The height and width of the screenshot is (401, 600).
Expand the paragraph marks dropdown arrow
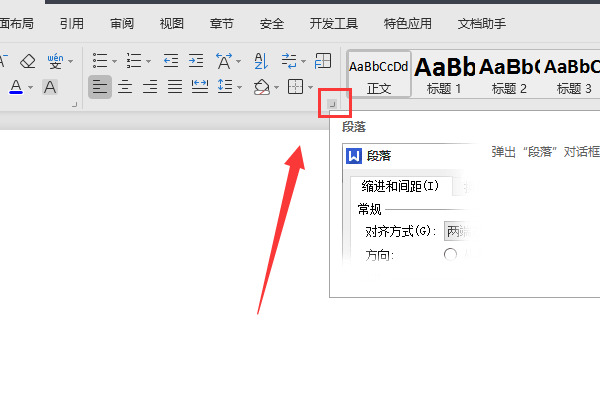pos(303,61)
